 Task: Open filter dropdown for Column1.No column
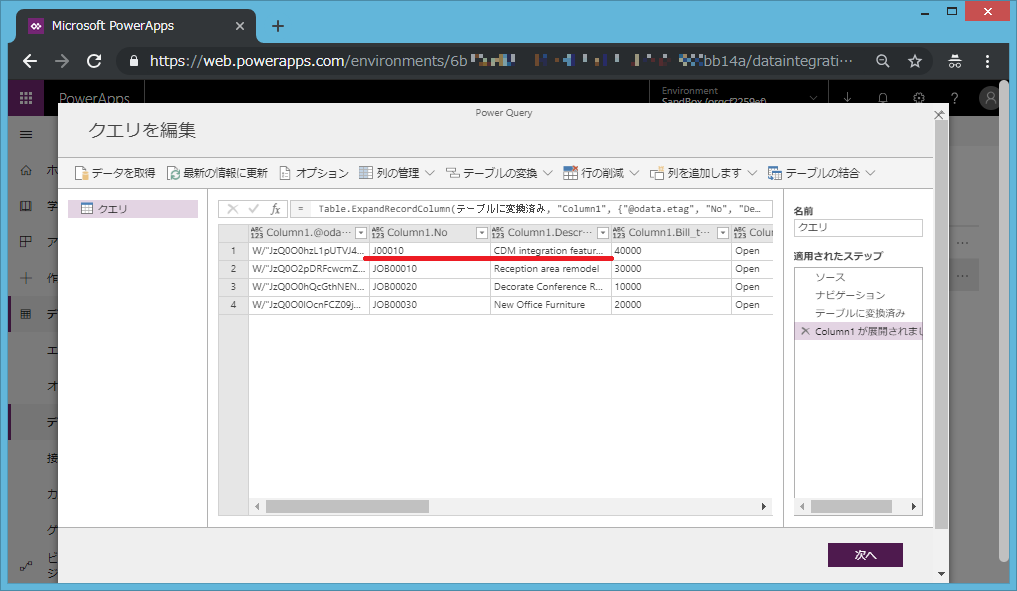click(x=482, y=233)
